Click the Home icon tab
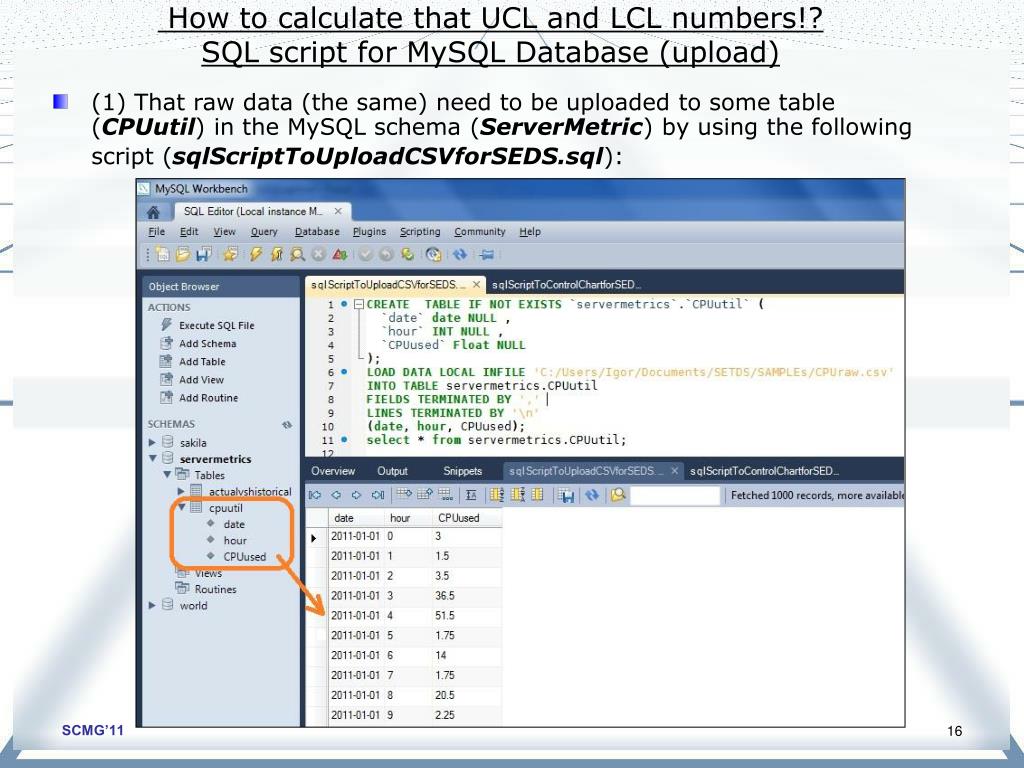 153,212
